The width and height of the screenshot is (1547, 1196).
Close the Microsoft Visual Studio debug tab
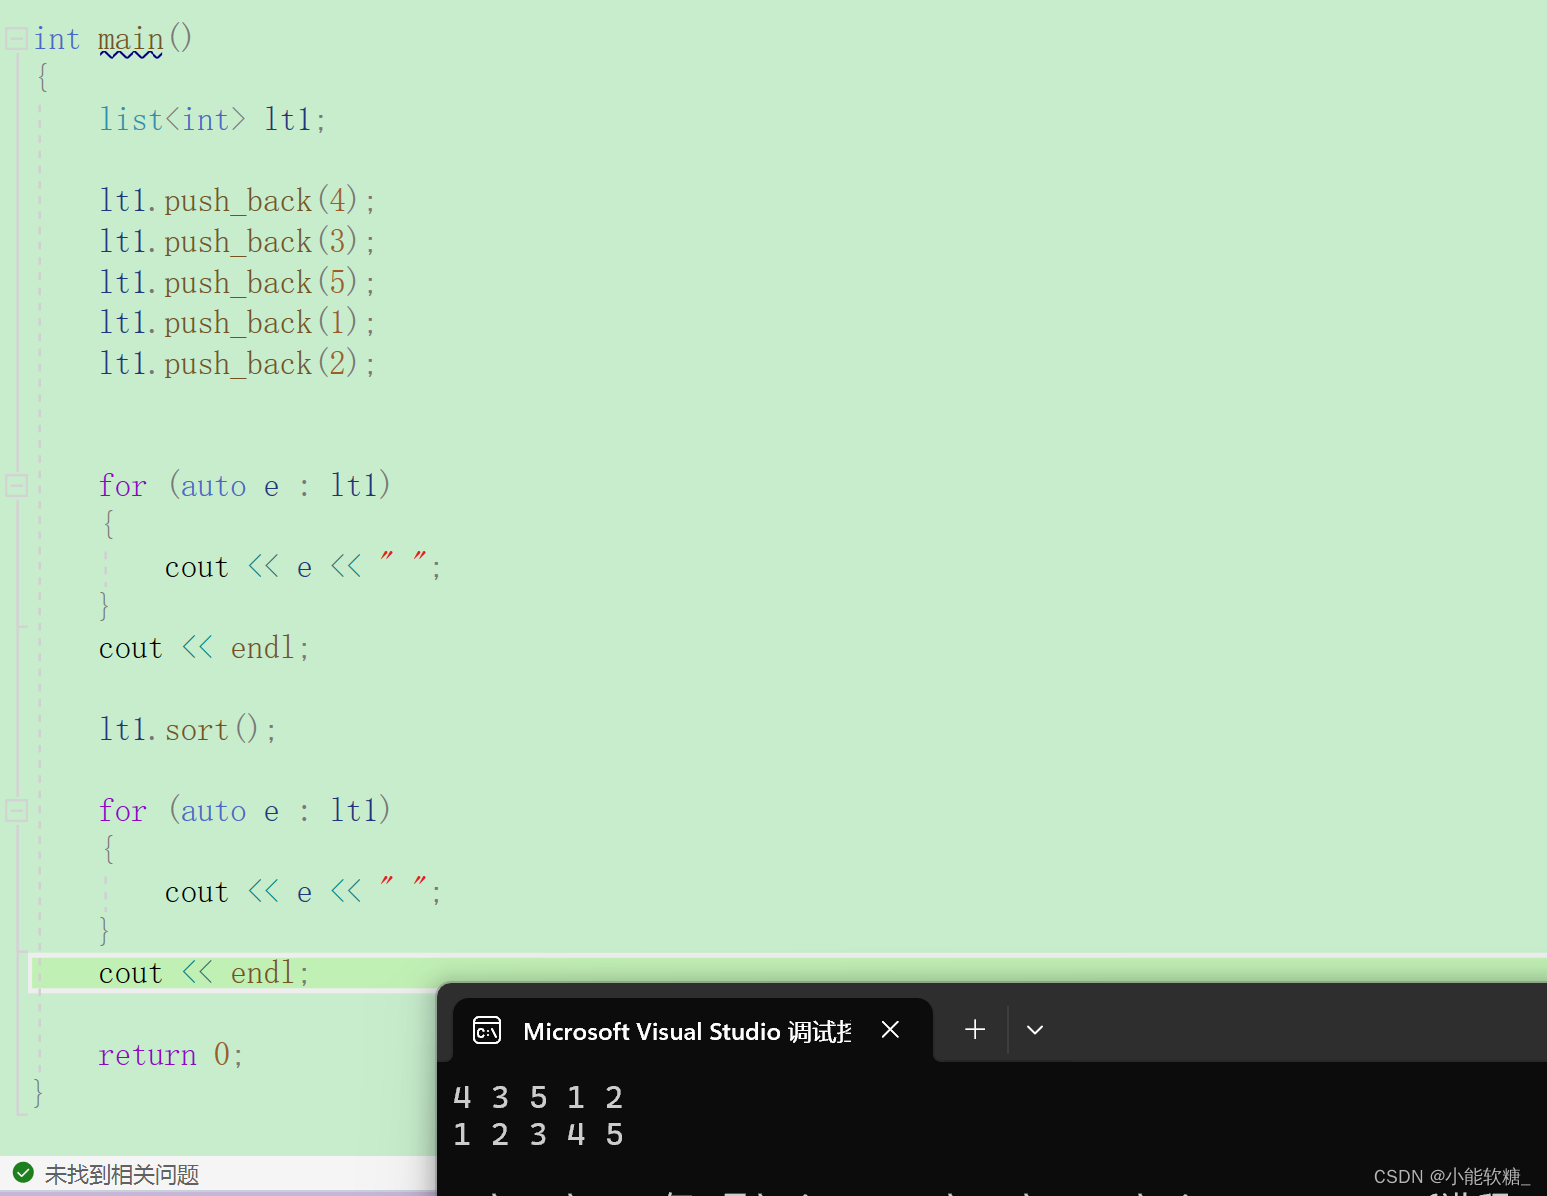point(891,1030)
